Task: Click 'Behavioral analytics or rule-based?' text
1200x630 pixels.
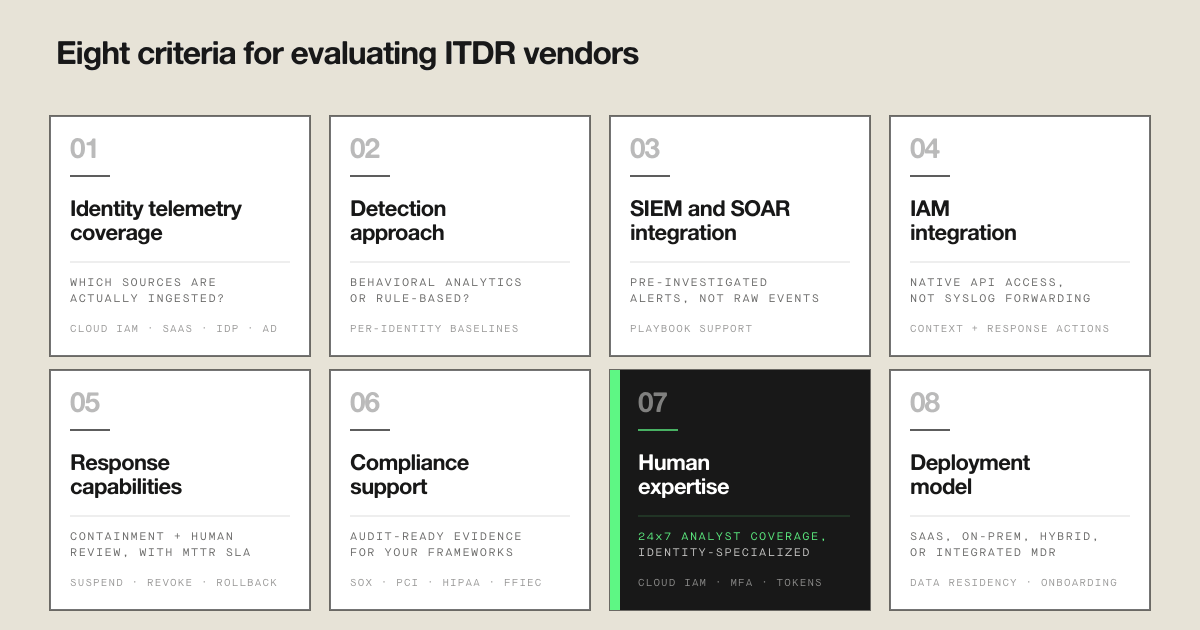Action: 436,290
